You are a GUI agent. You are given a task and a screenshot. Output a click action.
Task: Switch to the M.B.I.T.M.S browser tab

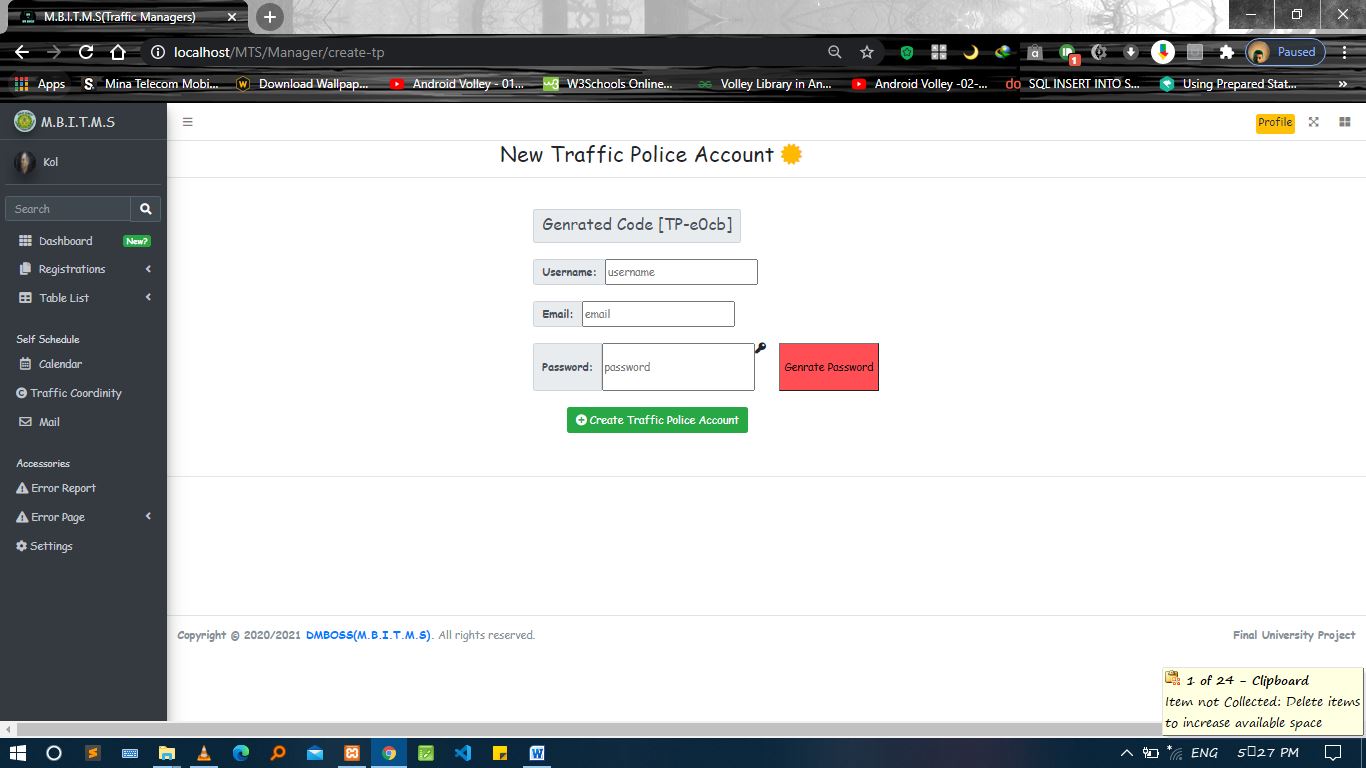coord(120,16)
